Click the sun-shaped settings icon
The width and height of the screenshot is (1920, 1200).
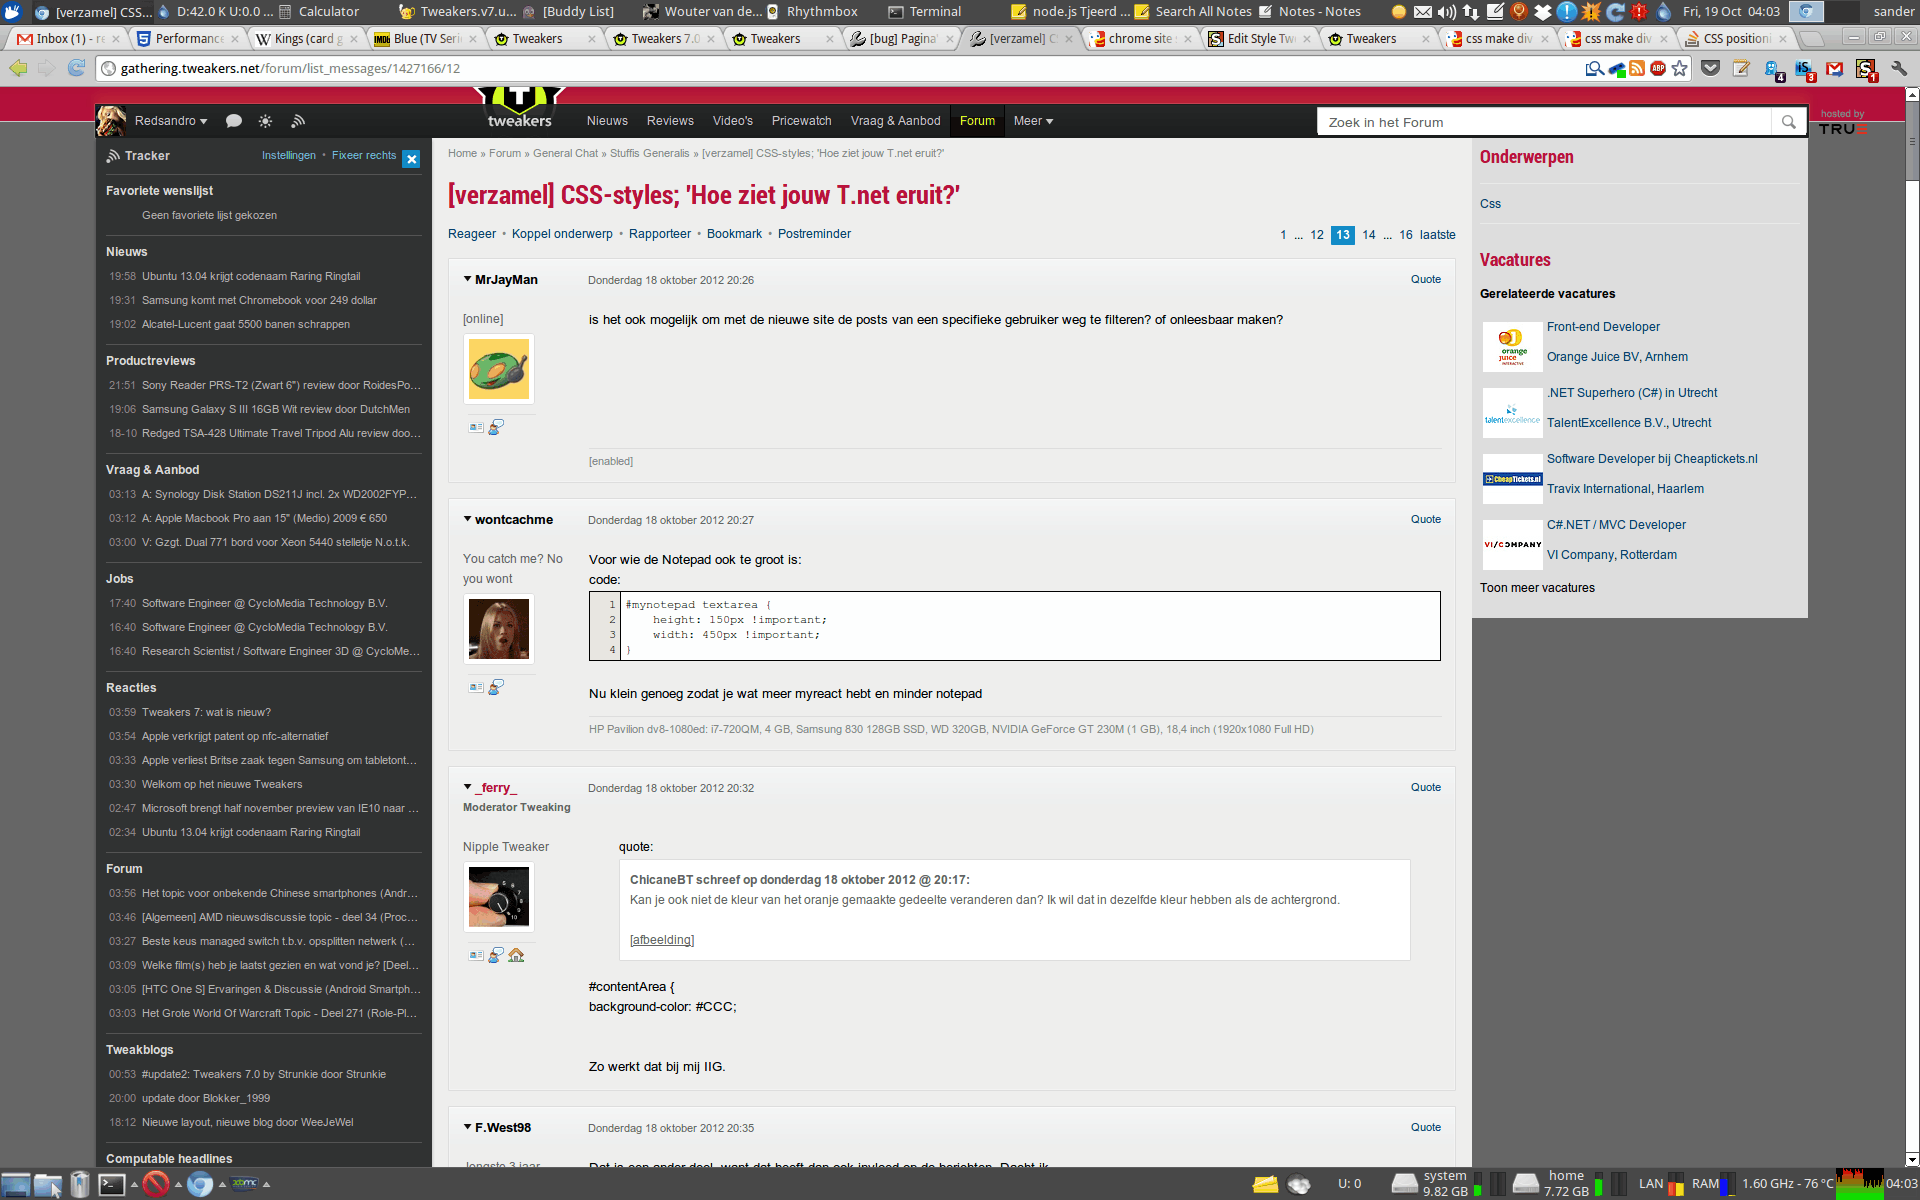265,121
